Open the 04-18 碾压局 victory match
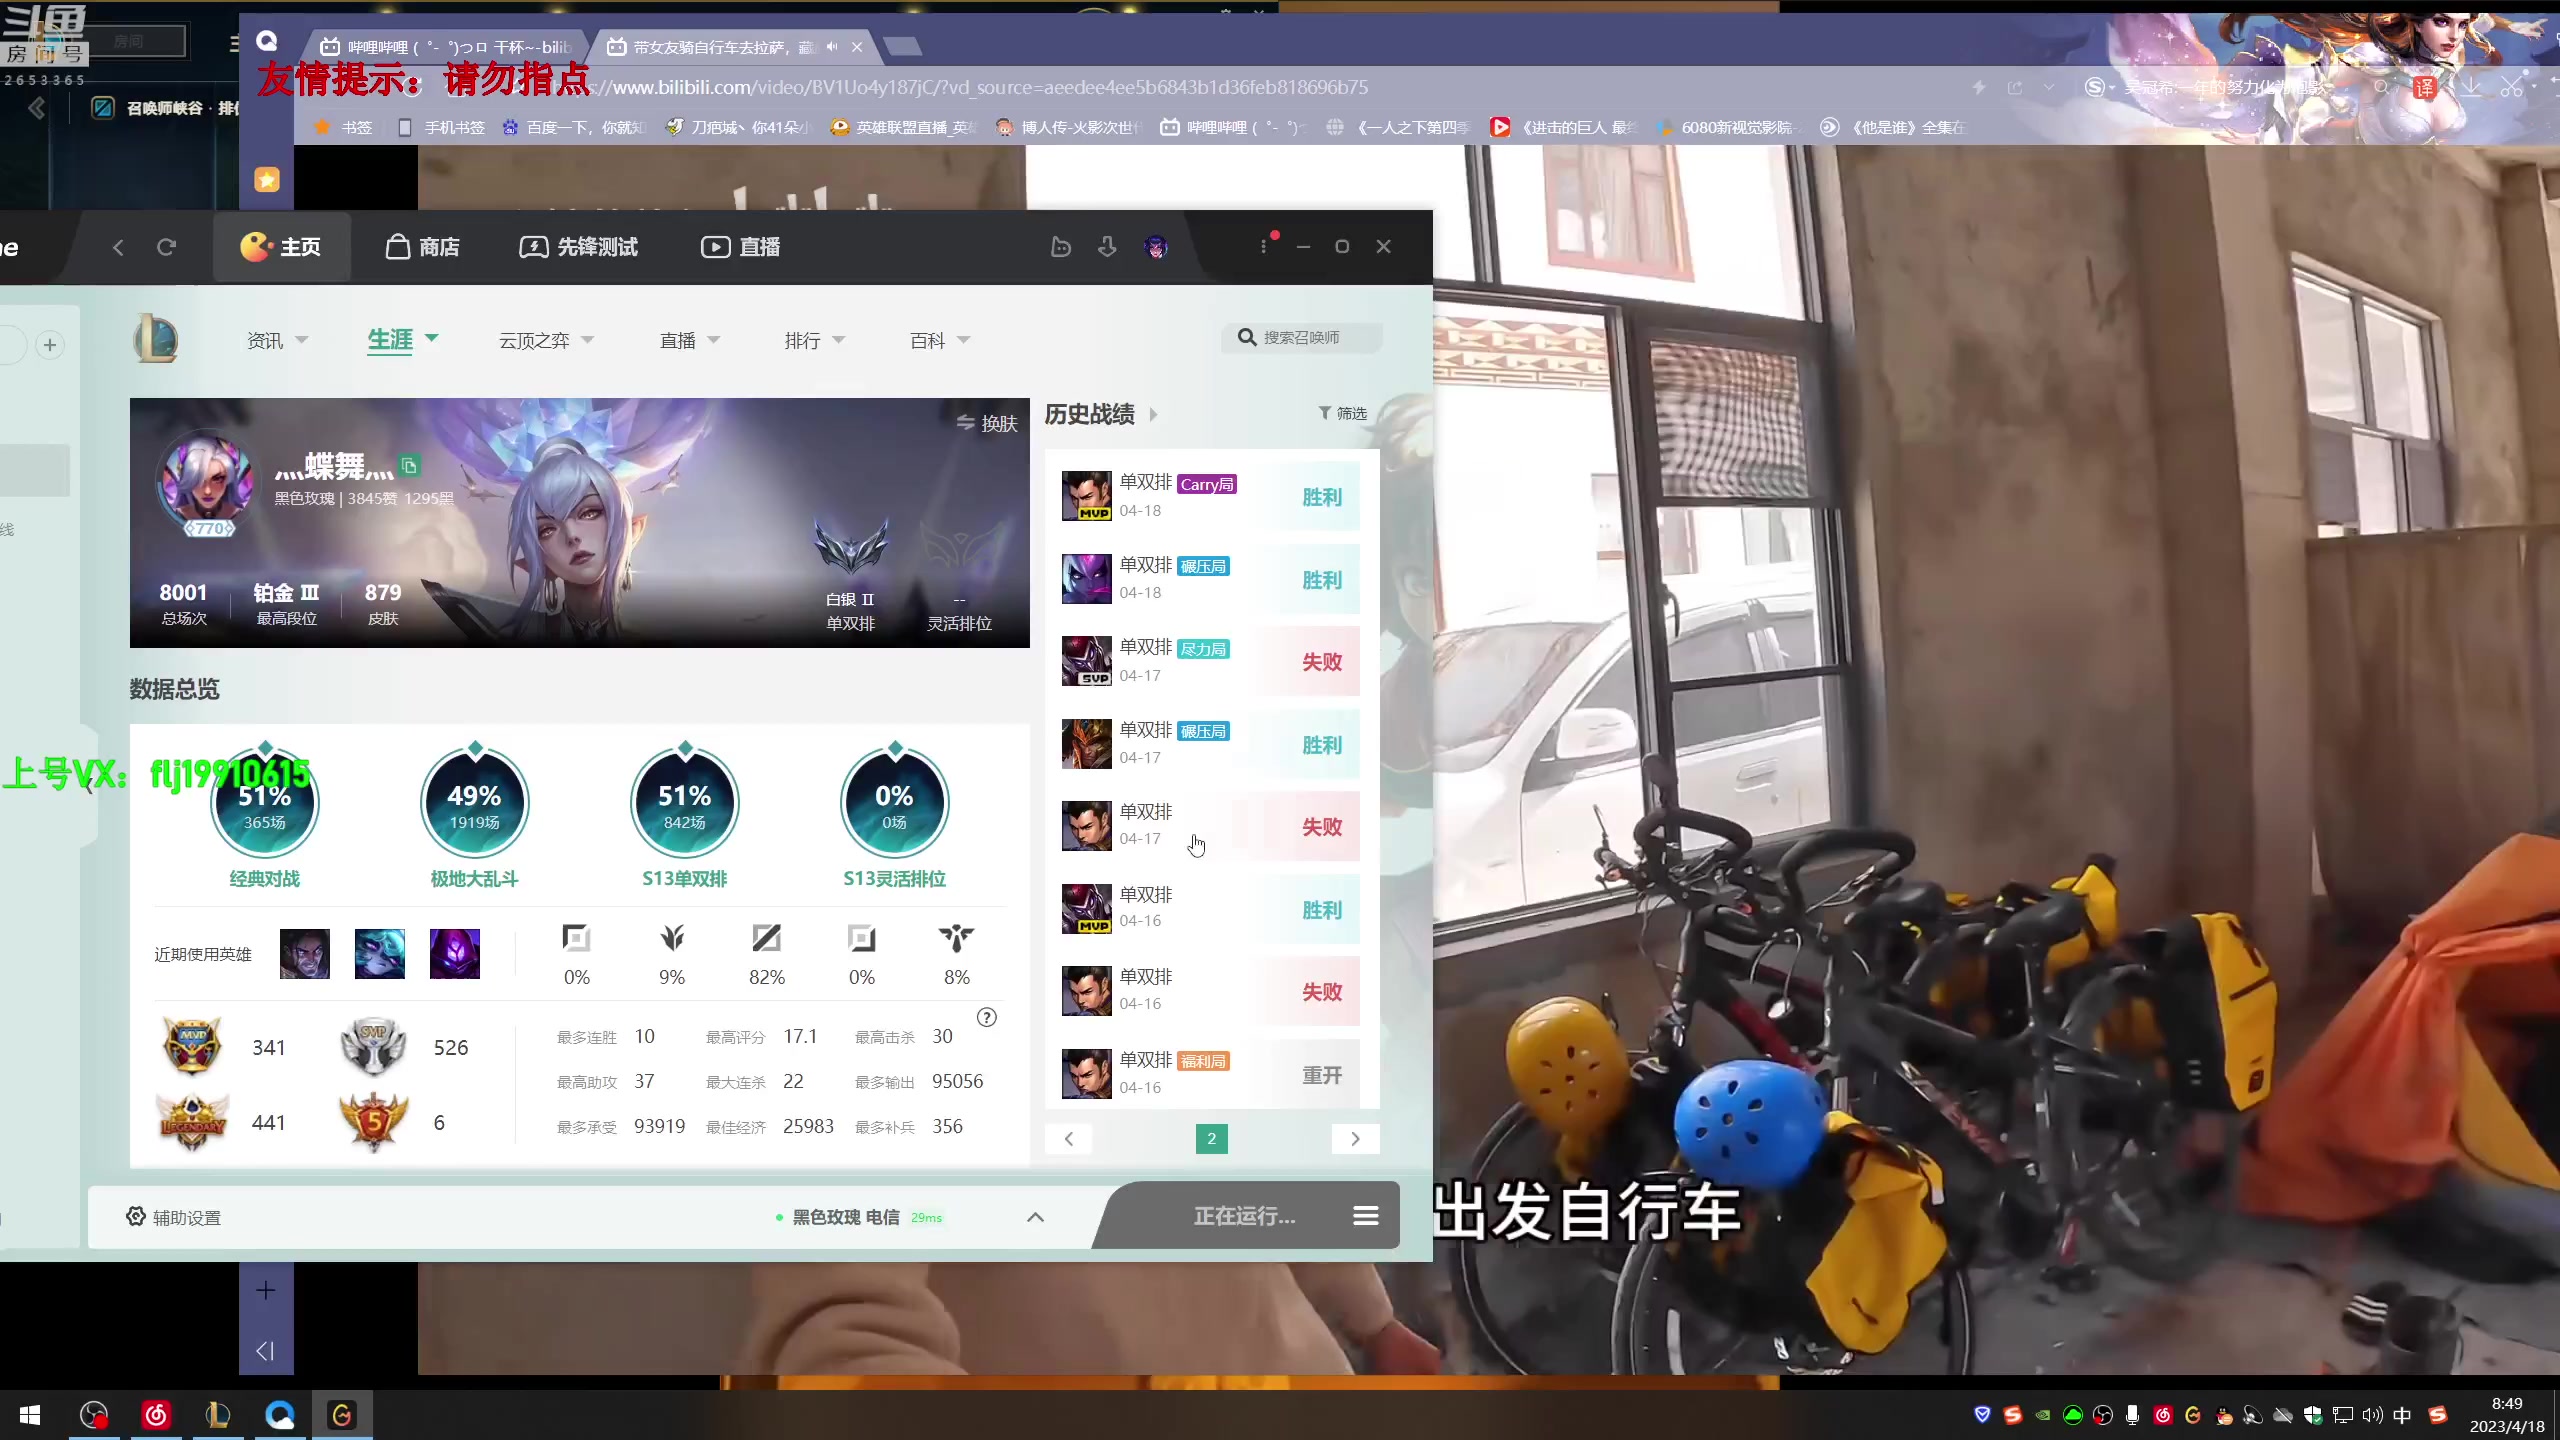2560x1440 pixels. tap(1210, 579)
